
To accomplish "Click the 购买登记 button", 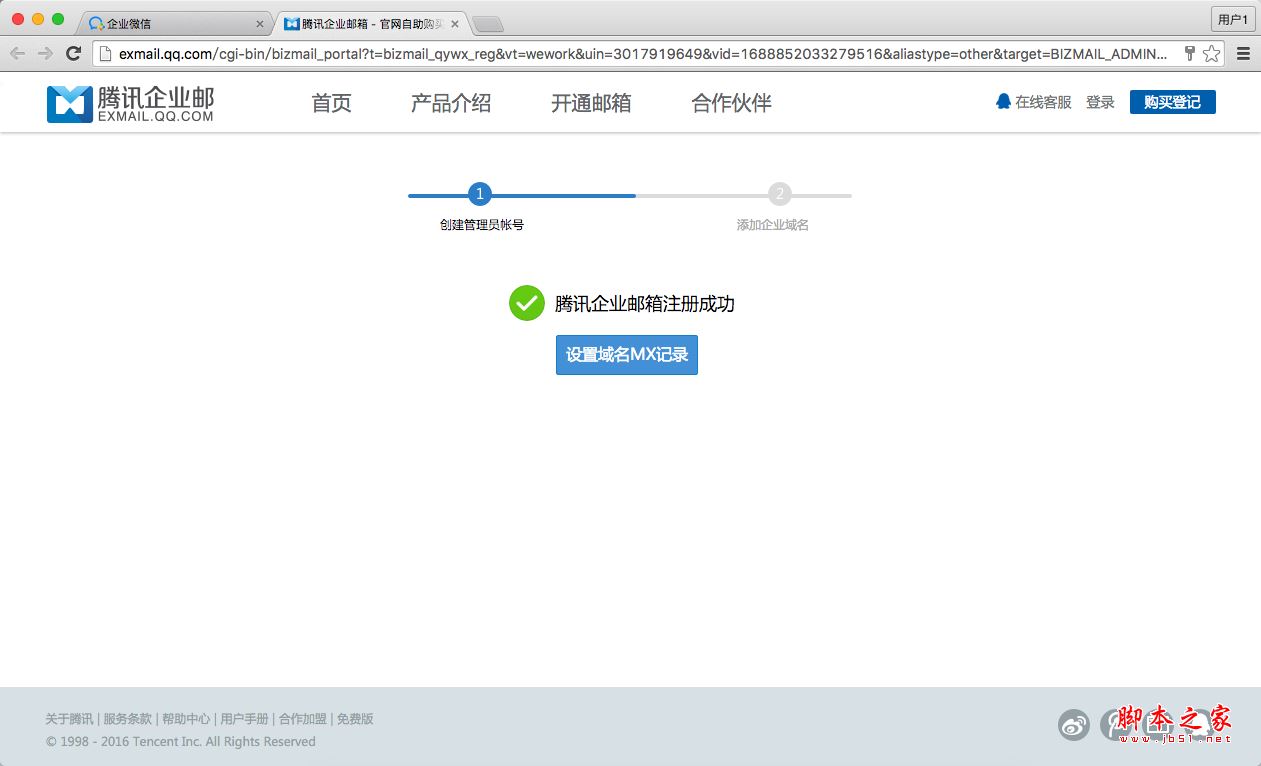I will point(1172,101).
